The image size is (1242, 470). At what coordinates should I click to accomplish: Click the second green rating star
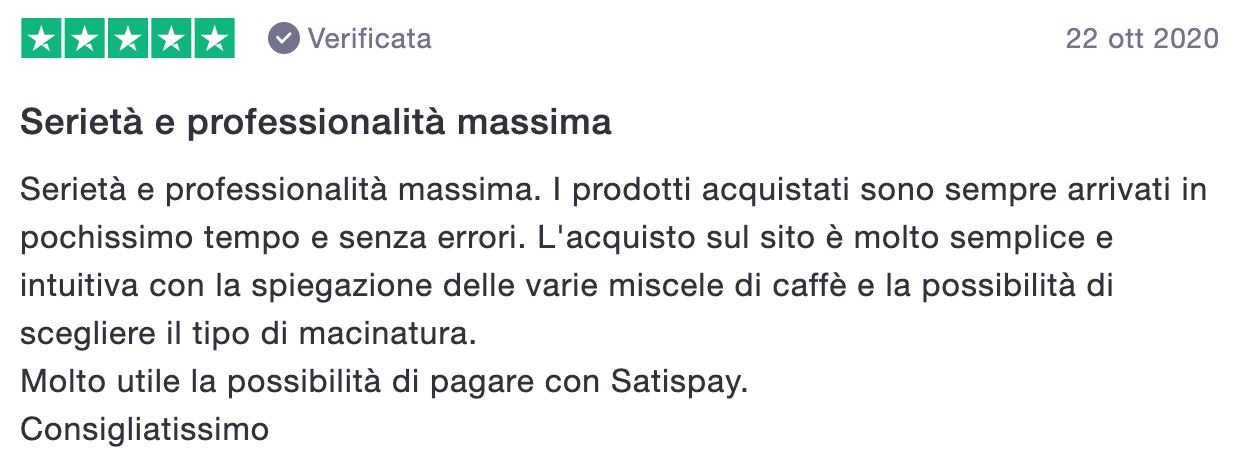coord(84,39)
